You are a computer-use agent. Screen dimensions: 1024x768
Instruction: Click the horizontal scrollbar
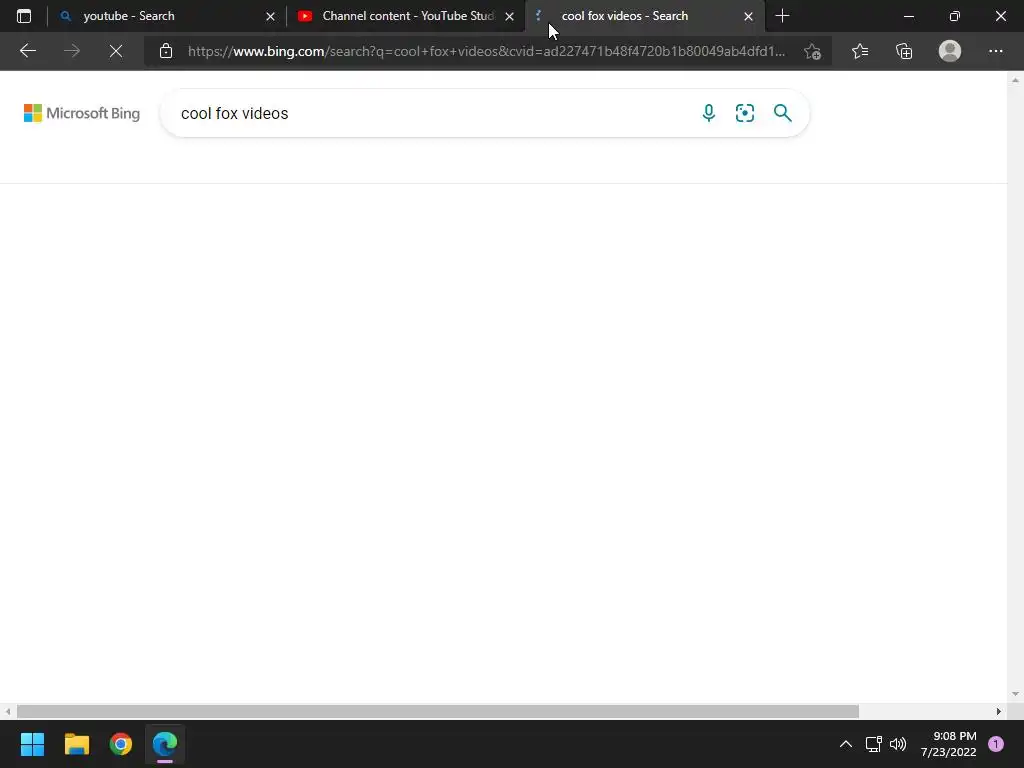click(438, 711)
